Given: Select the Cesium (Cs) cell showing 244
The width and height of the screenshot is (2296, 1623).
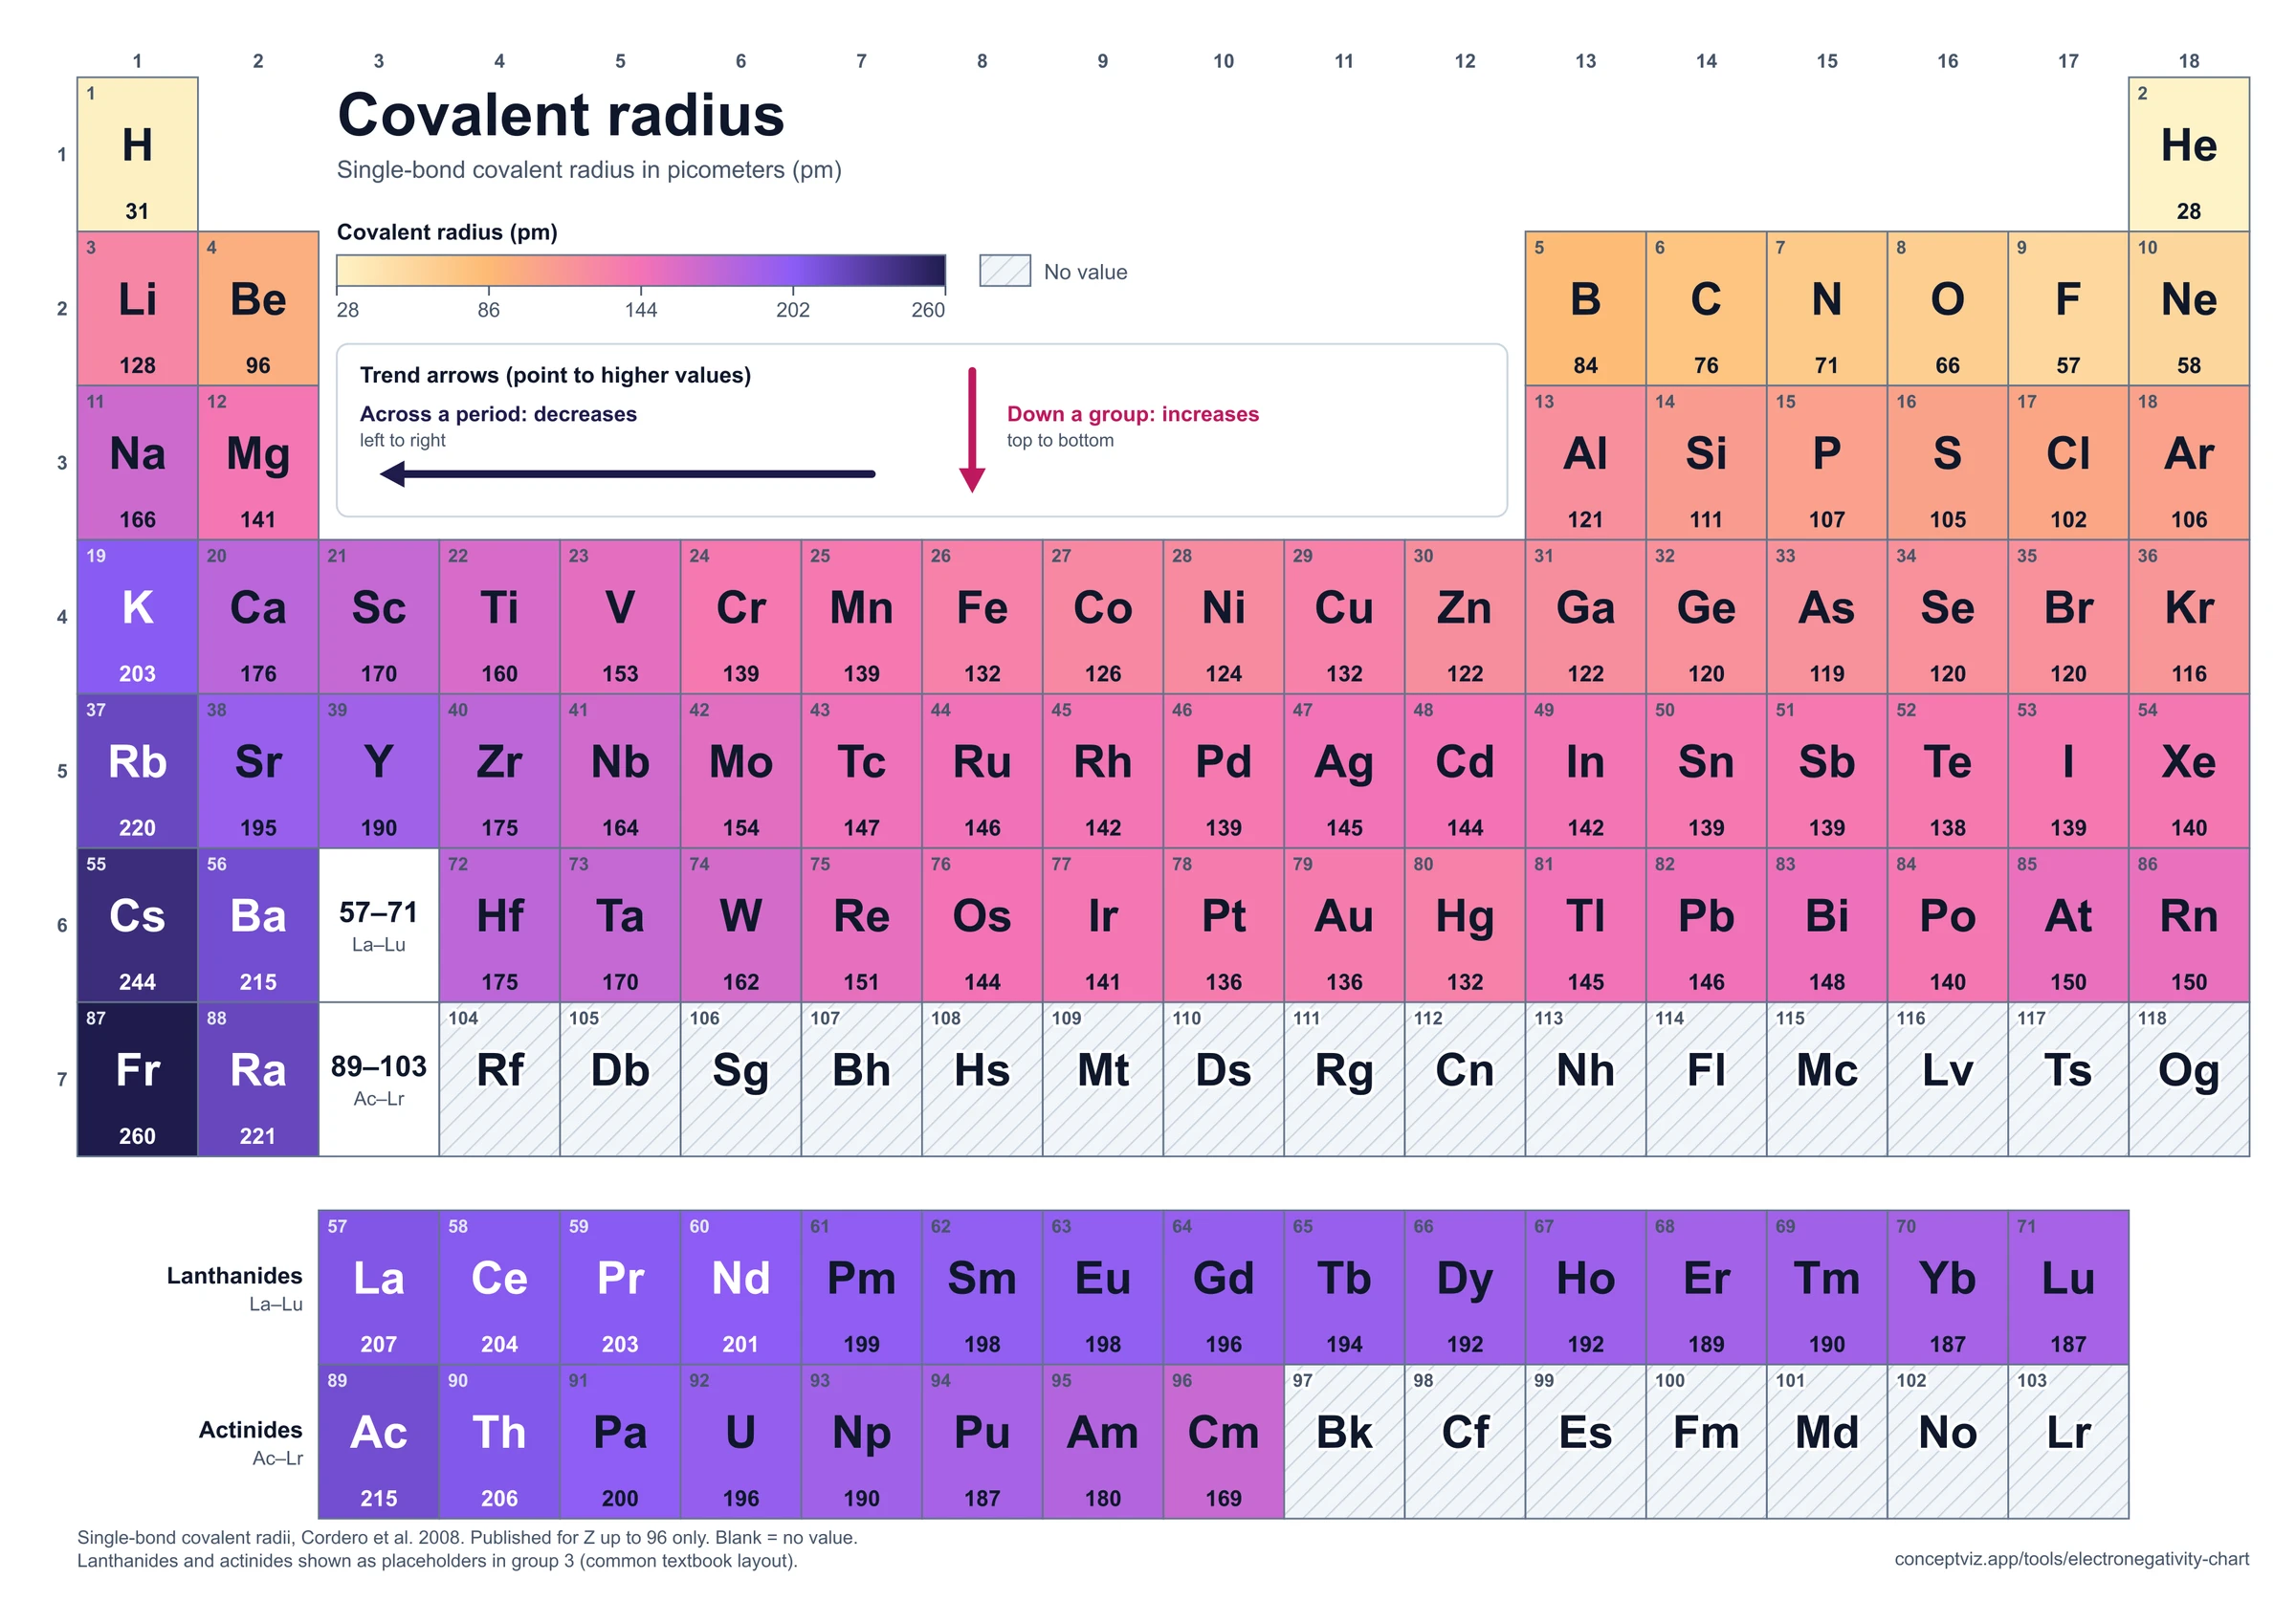Looking at the screenshot, I should (137, 925).
